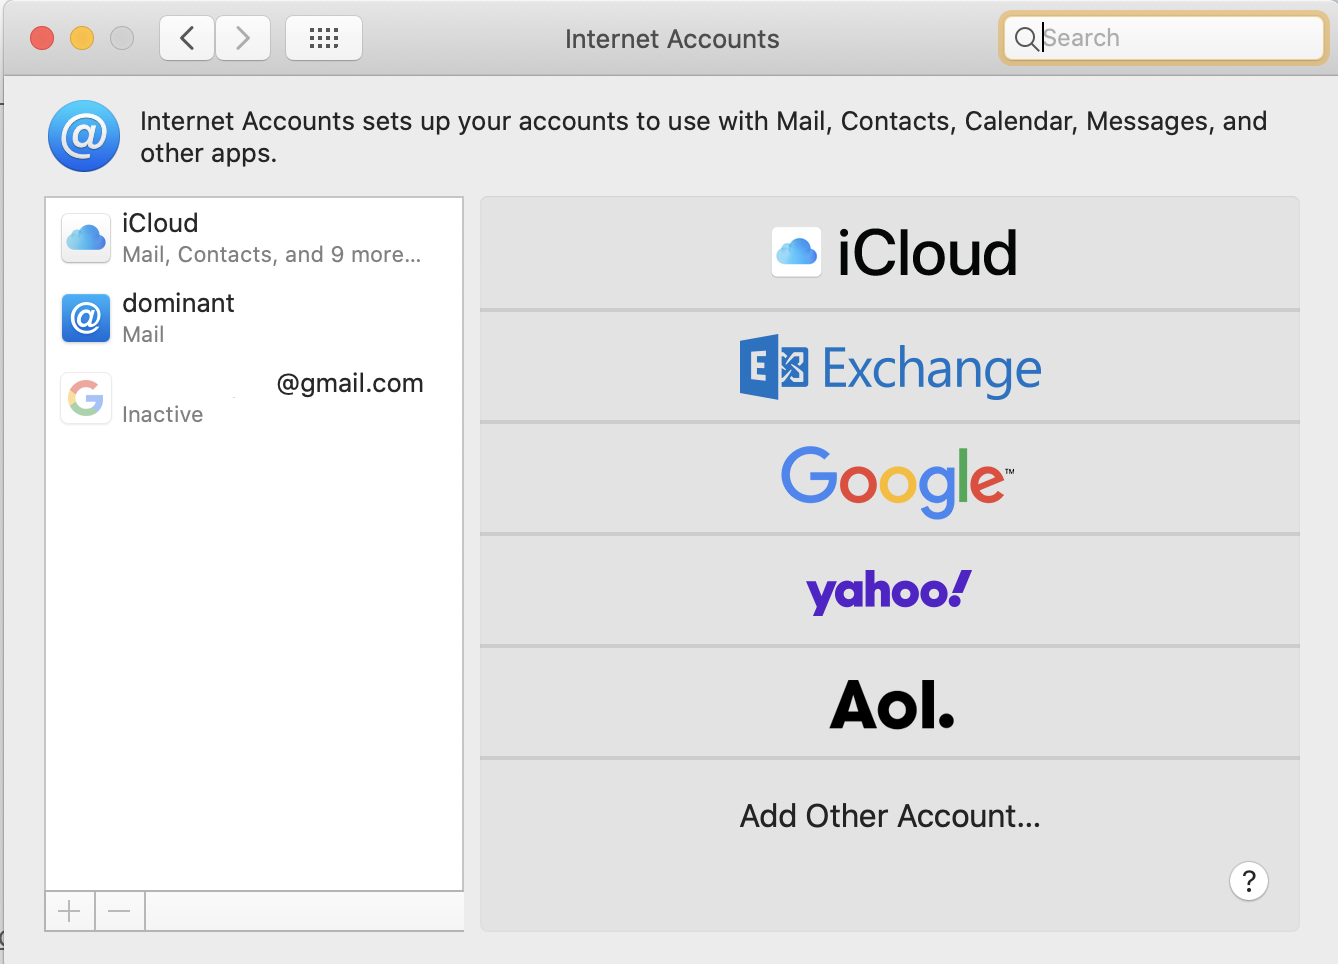This screenshot has width=1338, height=964.
Task: Add an Aol account
Action: click(x=890, y=703)
